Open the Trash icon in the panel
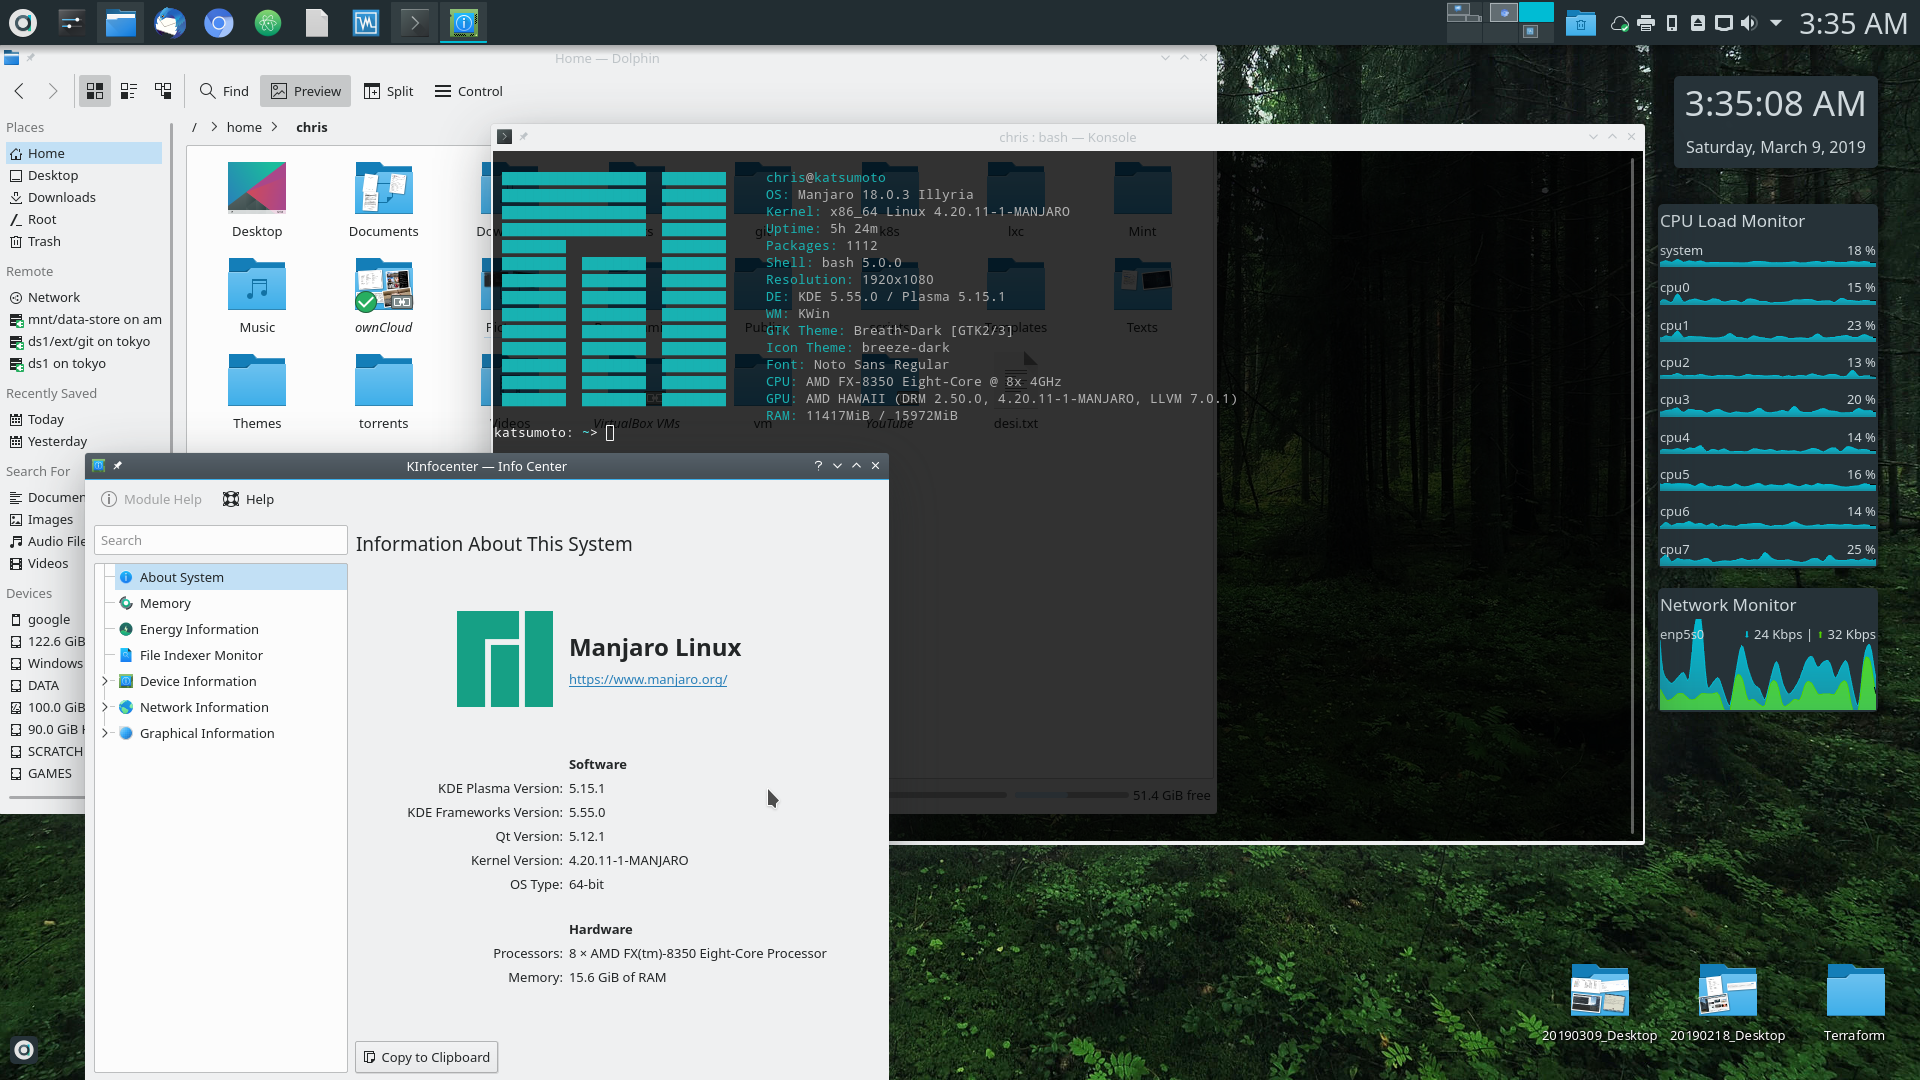This screenshot has width=1920, height=1080. (x=1580, y=22)
